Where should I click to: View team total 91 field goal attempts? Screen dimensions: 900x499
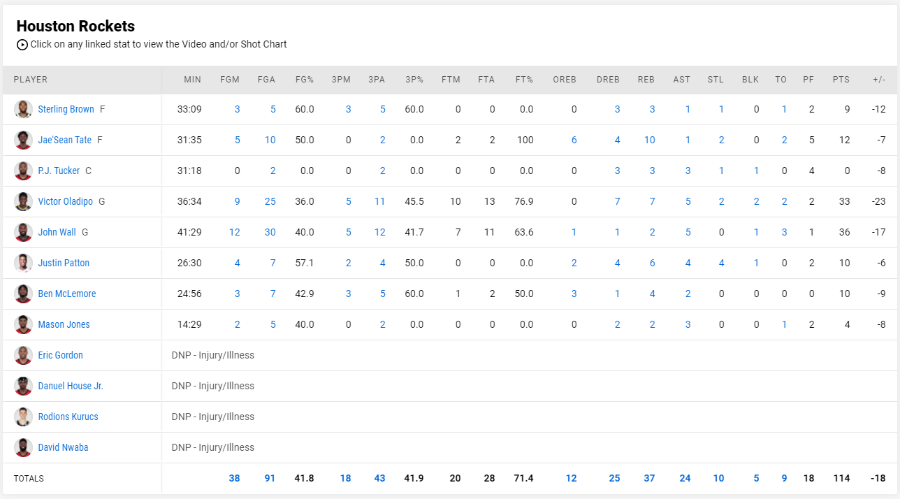click(x=270, y=478)
